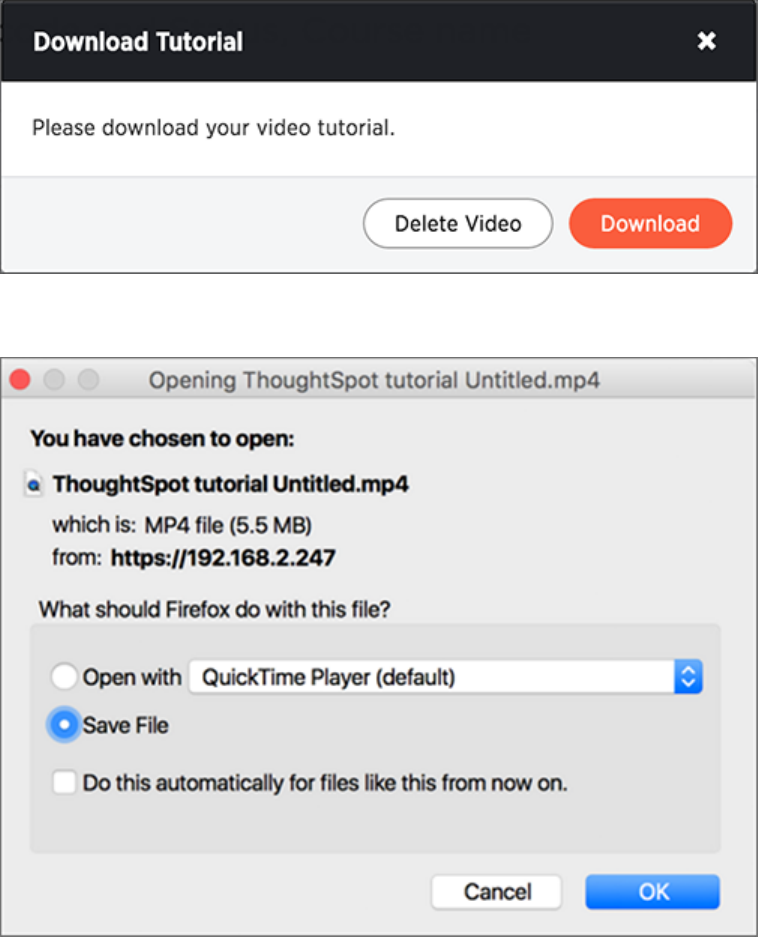
Task: Close the Download Tutorial dialog with X
Action: pyautogui.click(x=706, y=41)
